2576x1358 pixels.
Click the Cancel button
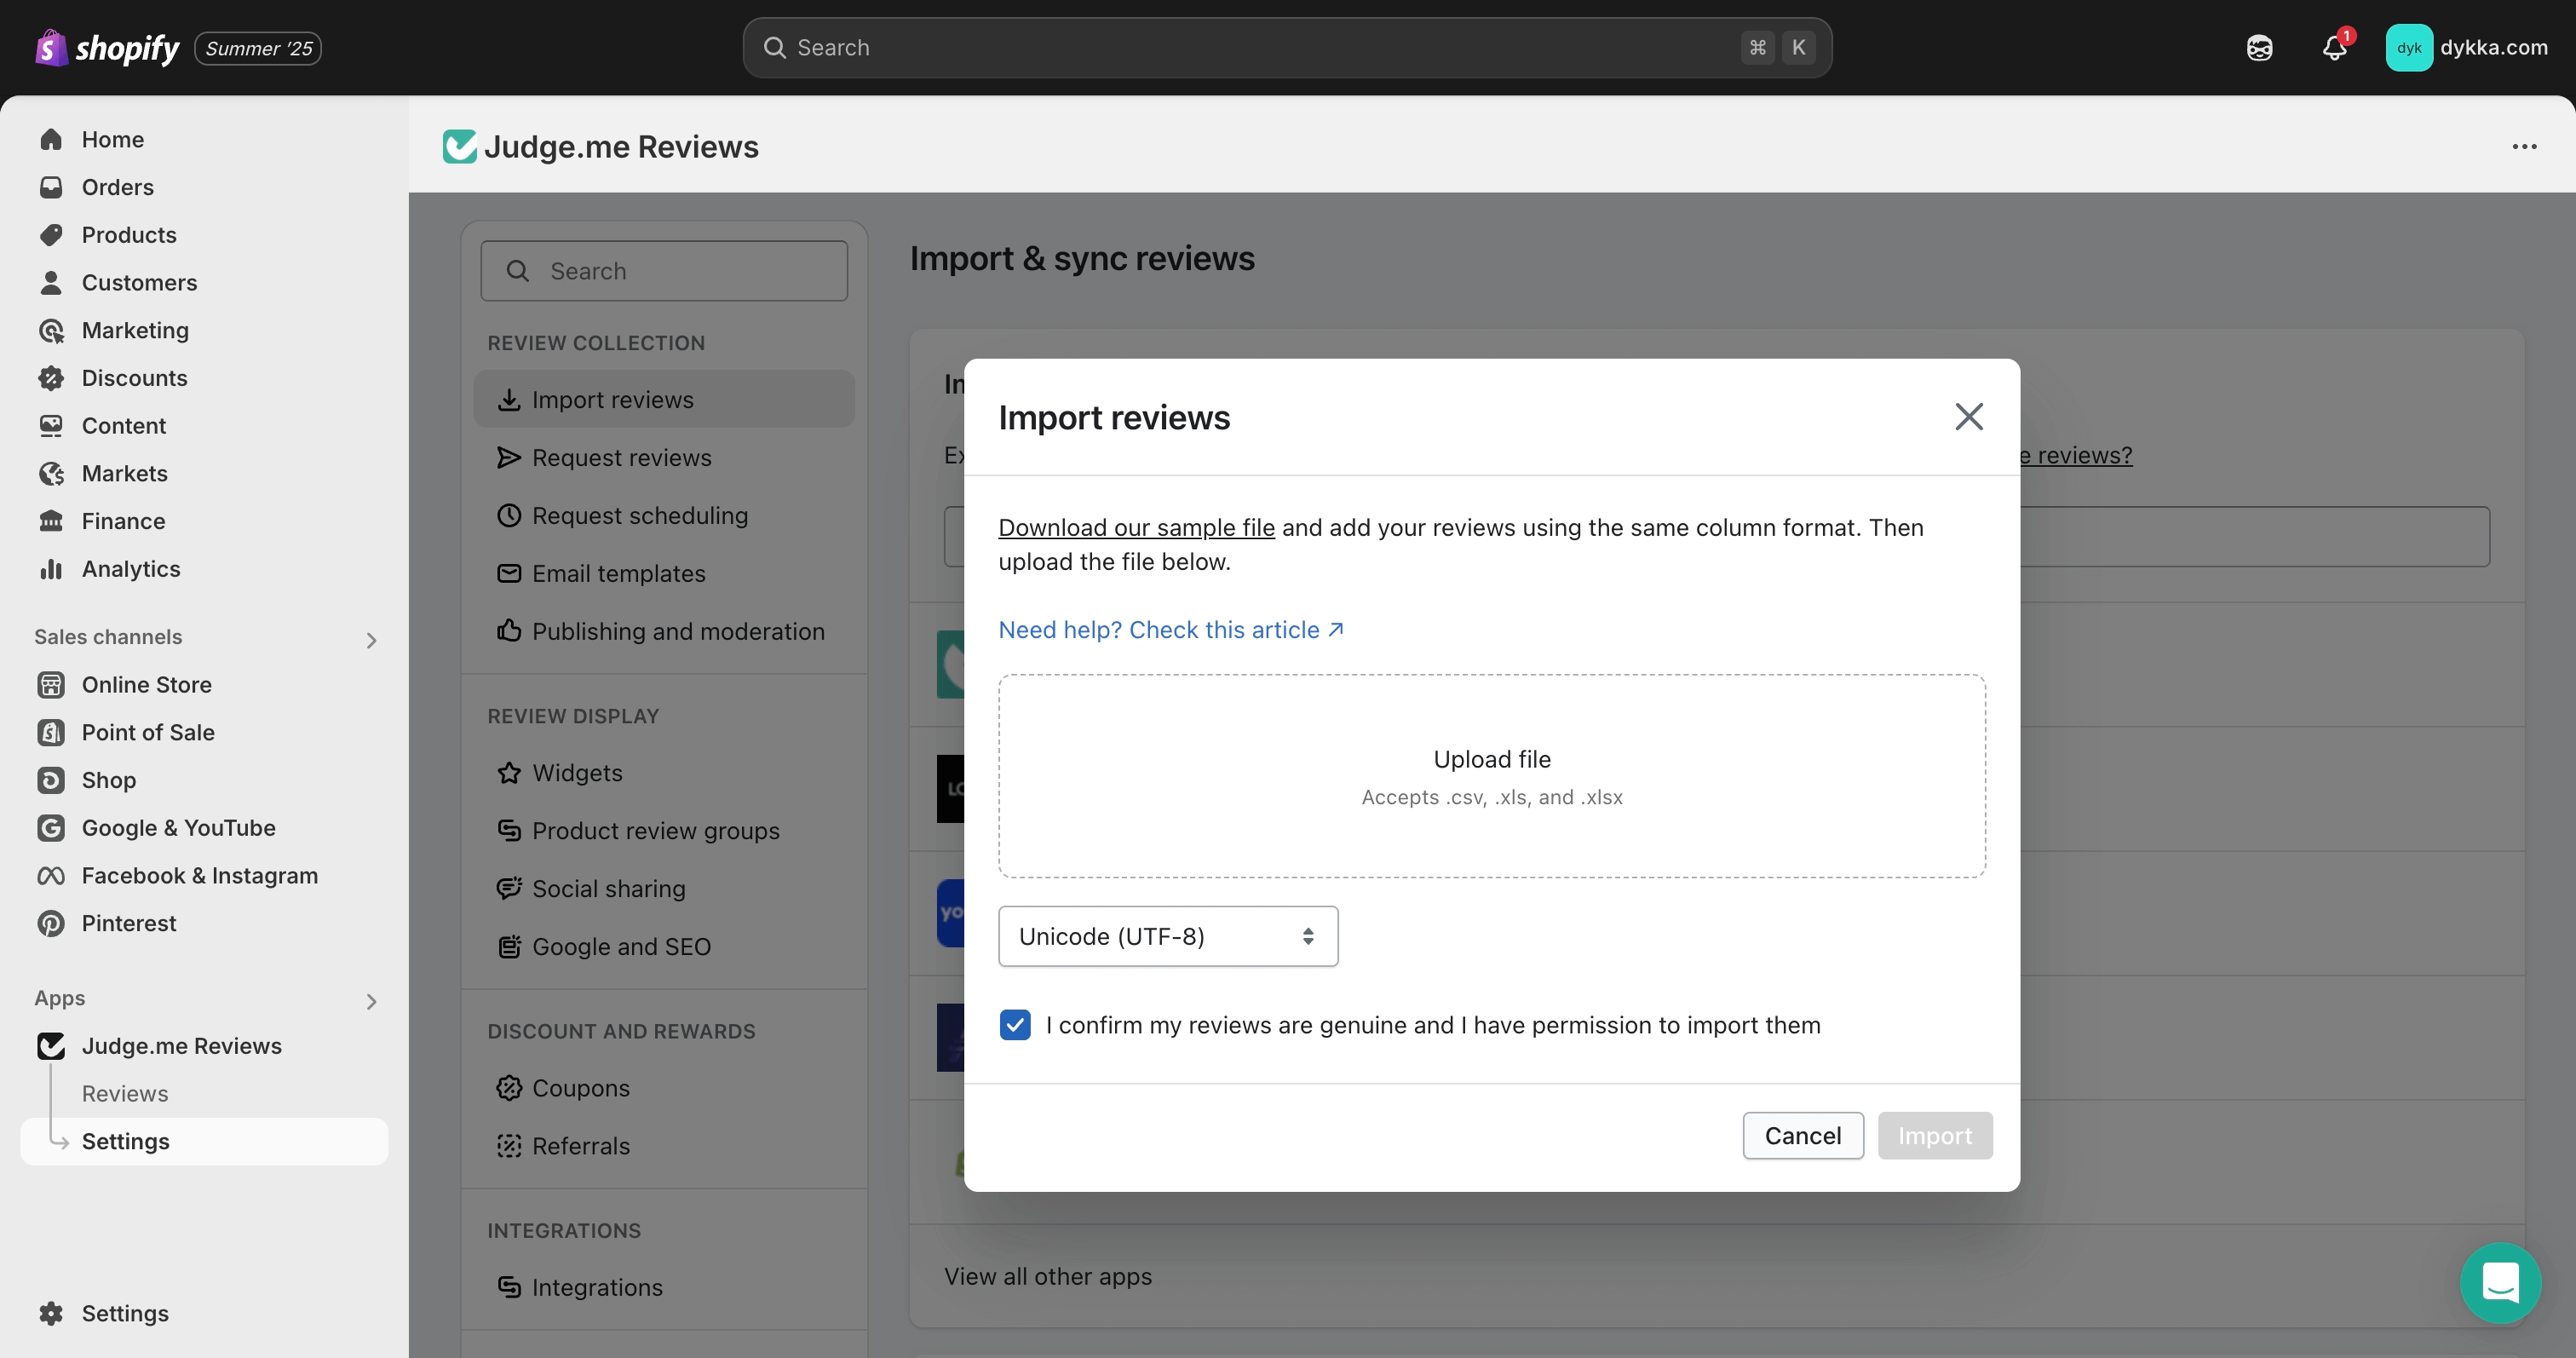(1802, 1136)
